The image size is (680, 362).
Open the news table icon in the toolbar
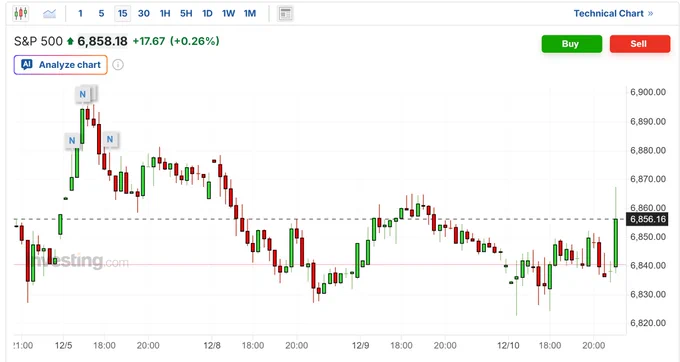point(285,13)
